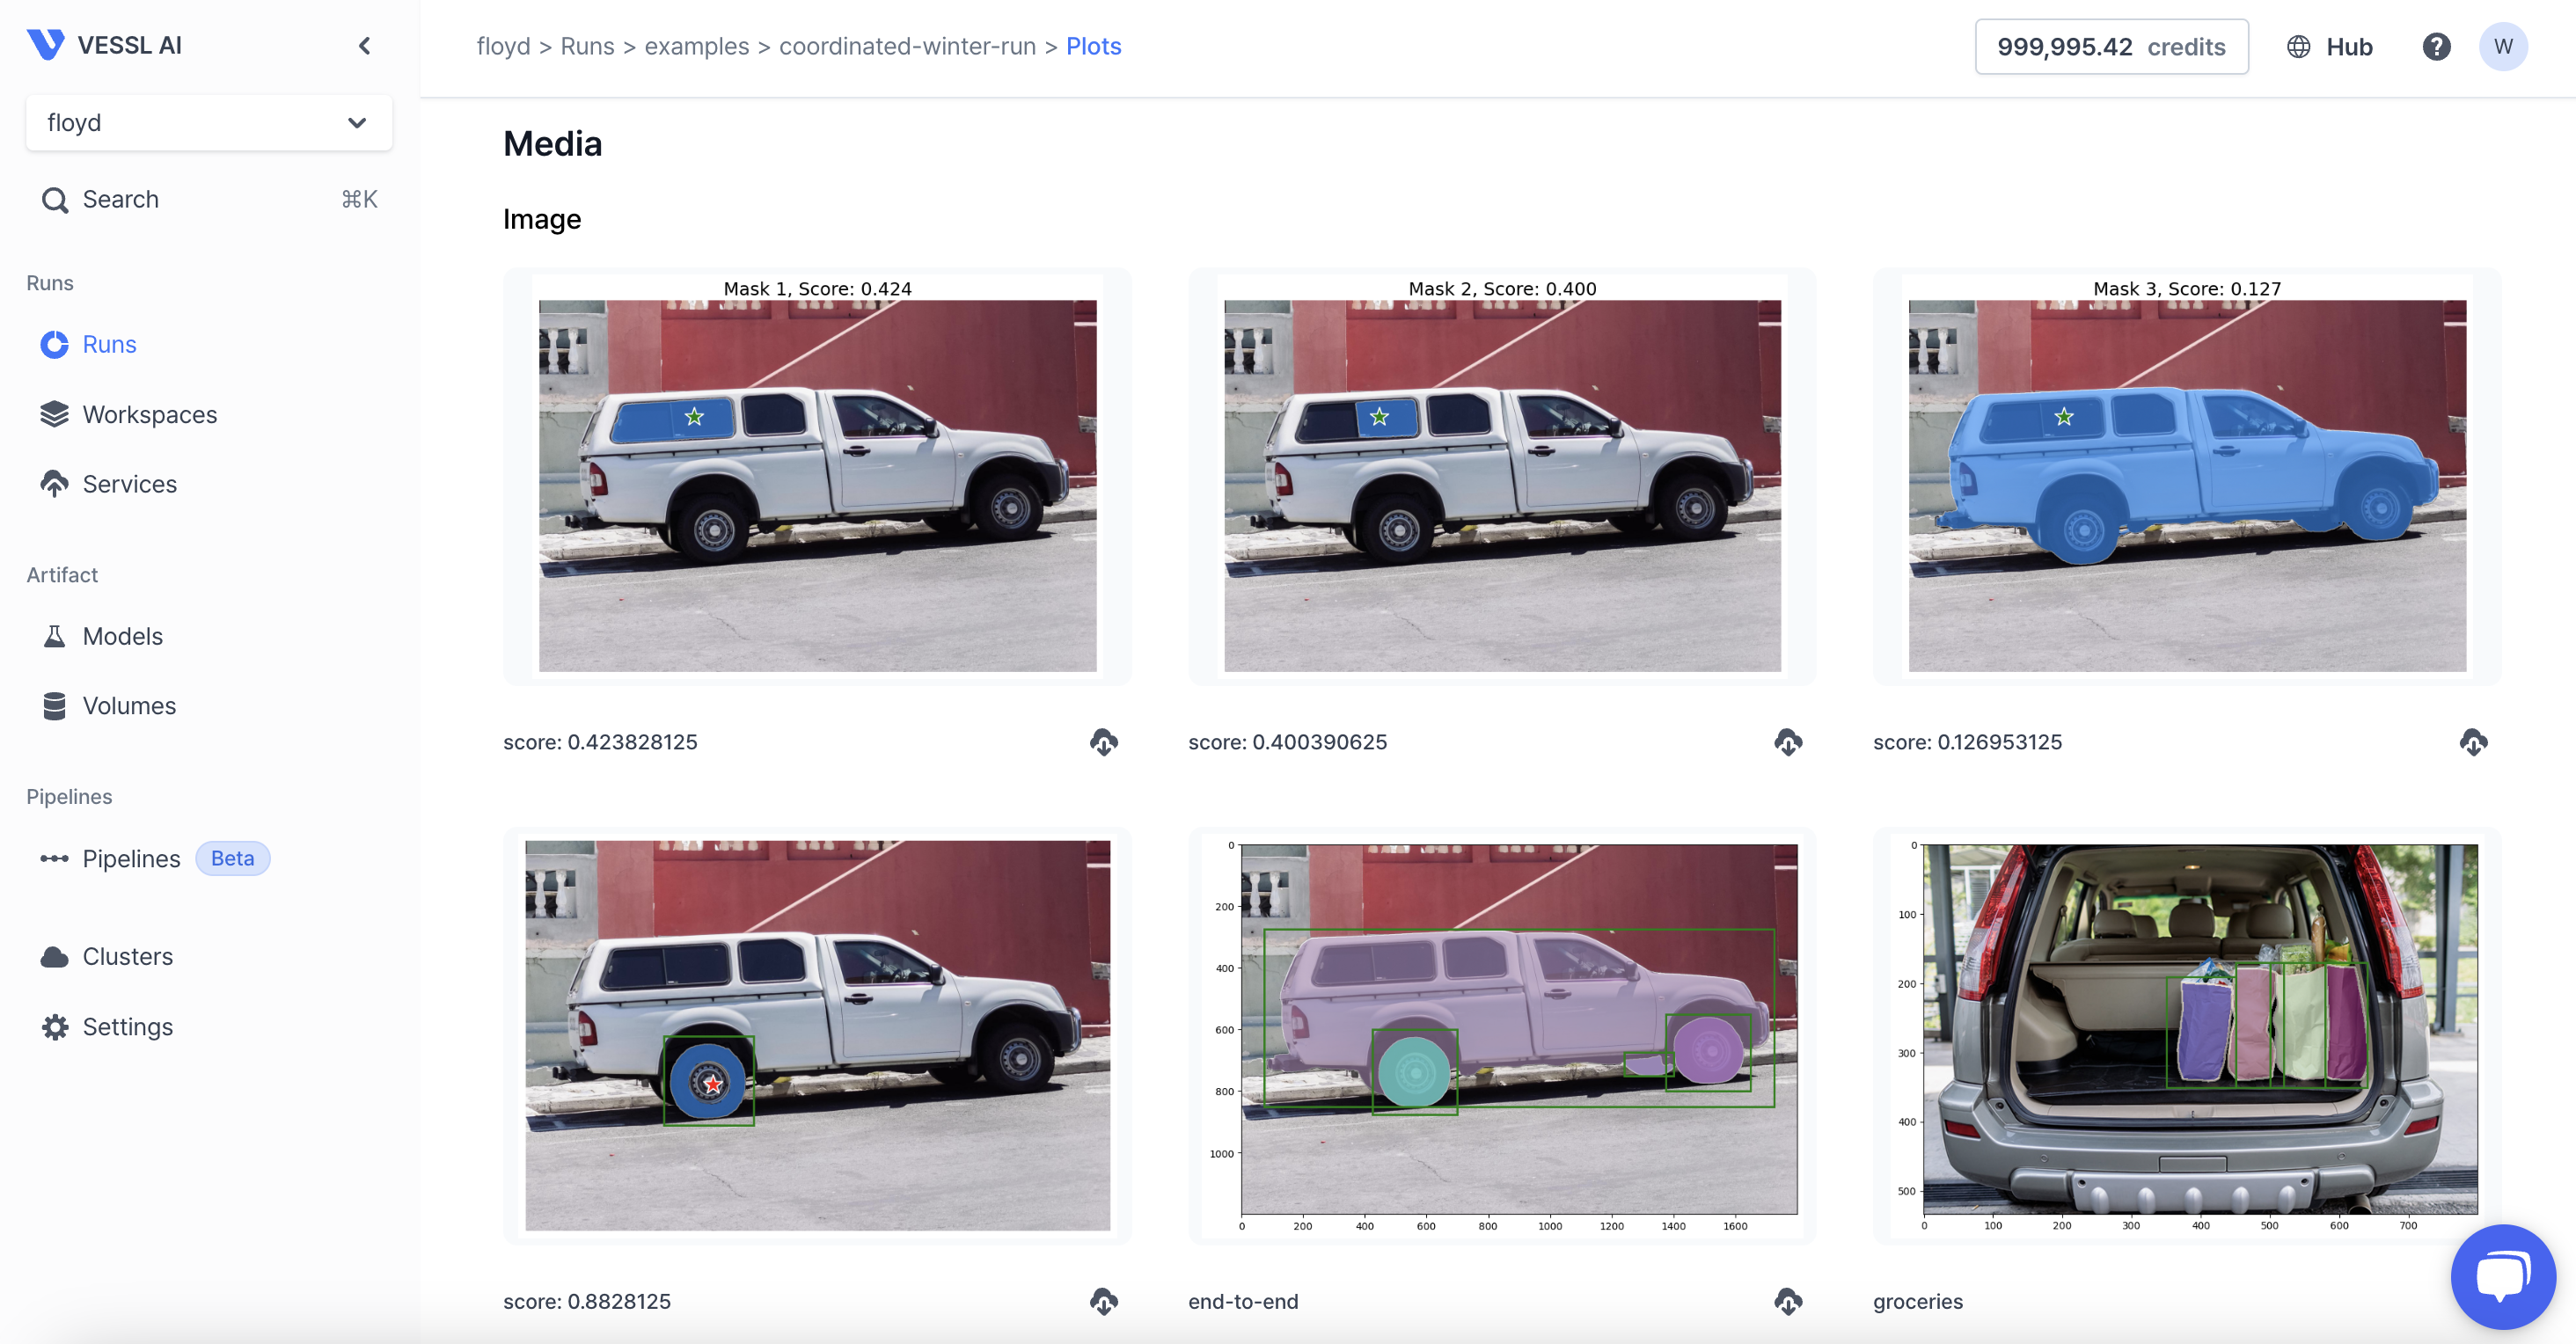
Task: Open Workspaces in the sidebar
Action: (x=149, y=414)
